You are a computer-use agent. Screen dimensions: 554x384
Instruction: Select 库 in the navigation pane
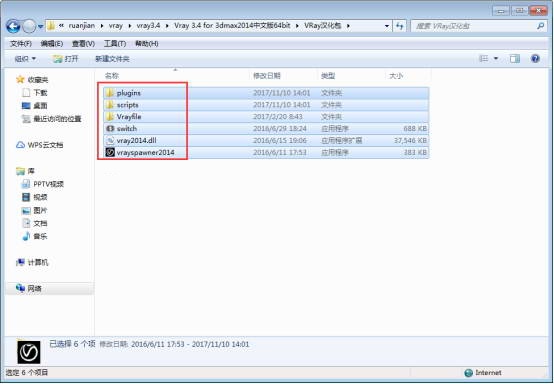click(31, 171)
